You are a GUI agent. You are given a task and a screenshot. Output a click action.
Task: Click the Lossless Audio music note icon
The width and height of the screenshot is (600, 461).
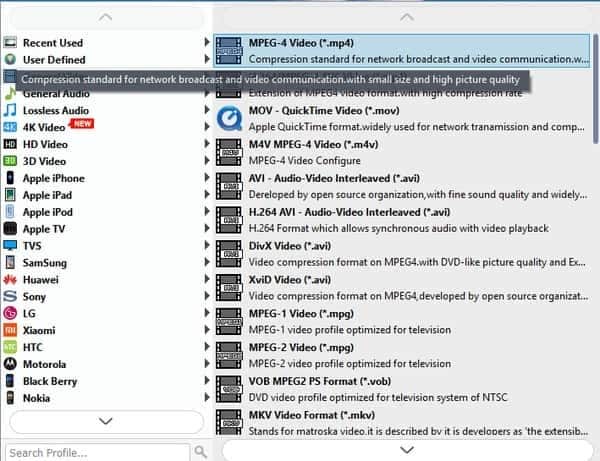[x=10, y=110]
